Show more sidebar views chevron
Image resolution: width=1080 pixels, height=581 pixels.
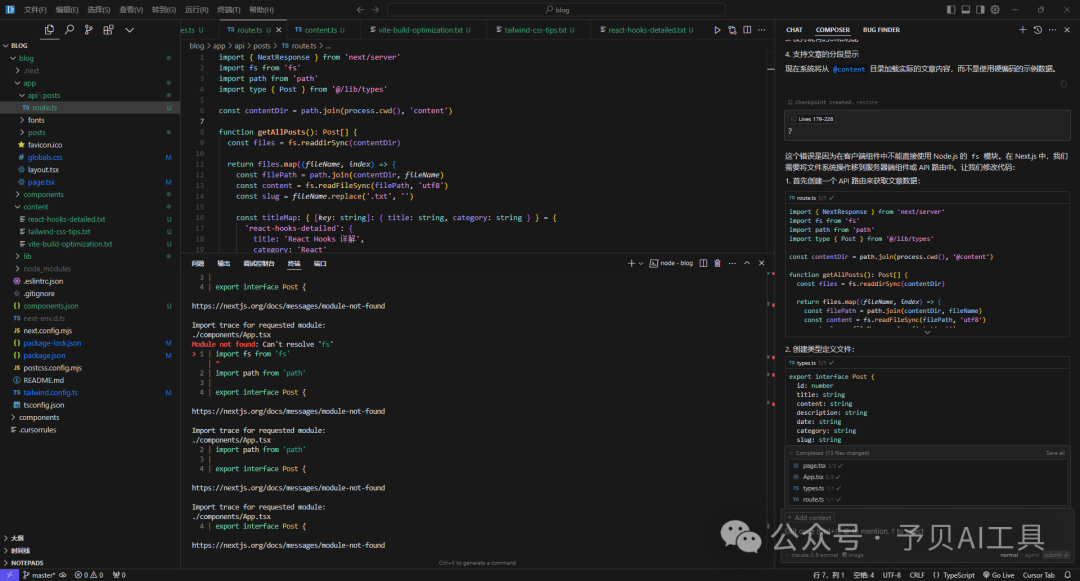point(129,30)
